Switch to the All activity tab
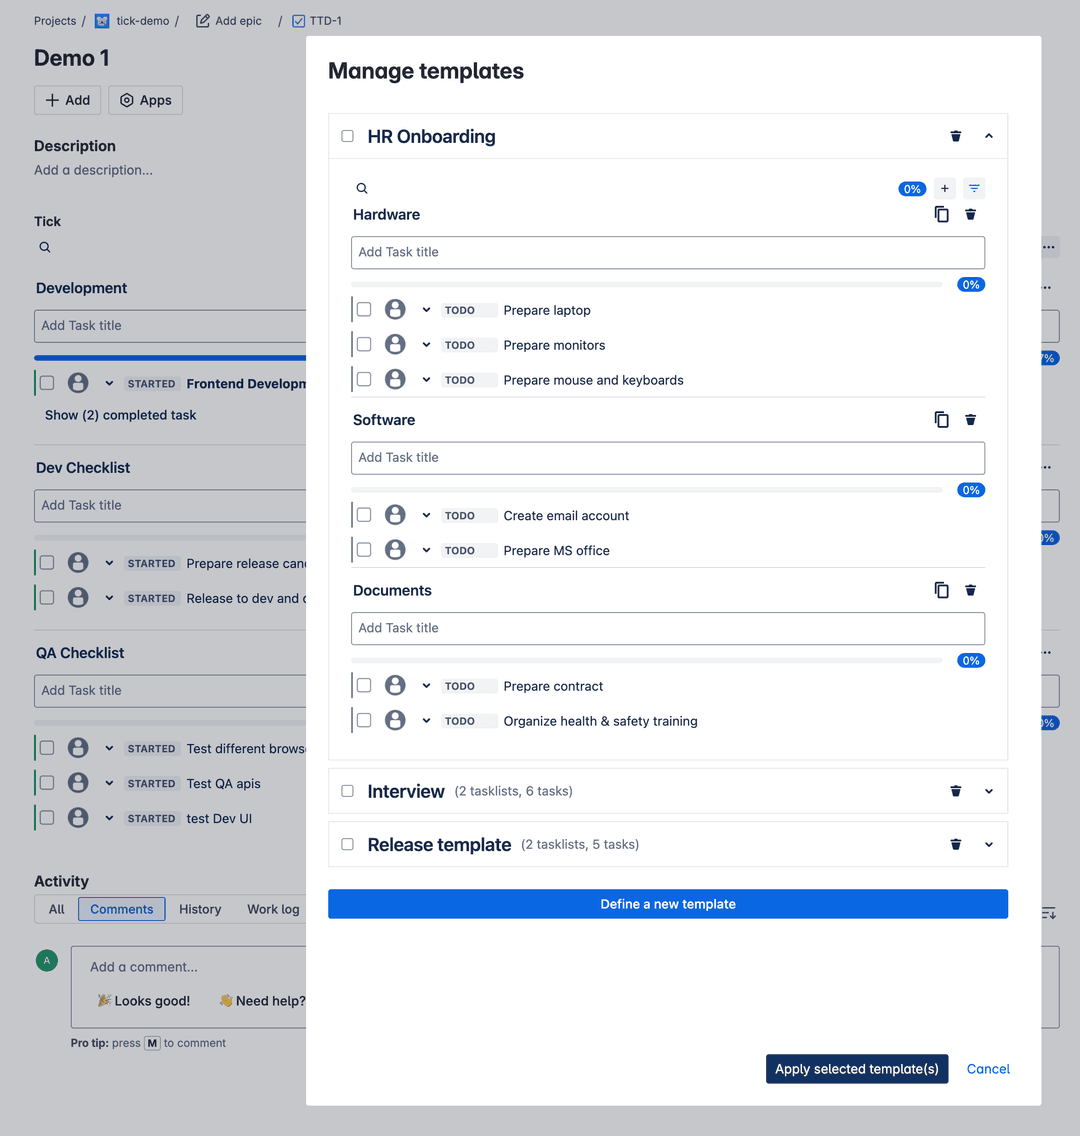The image size is (1080, 1136). (56, 909)
